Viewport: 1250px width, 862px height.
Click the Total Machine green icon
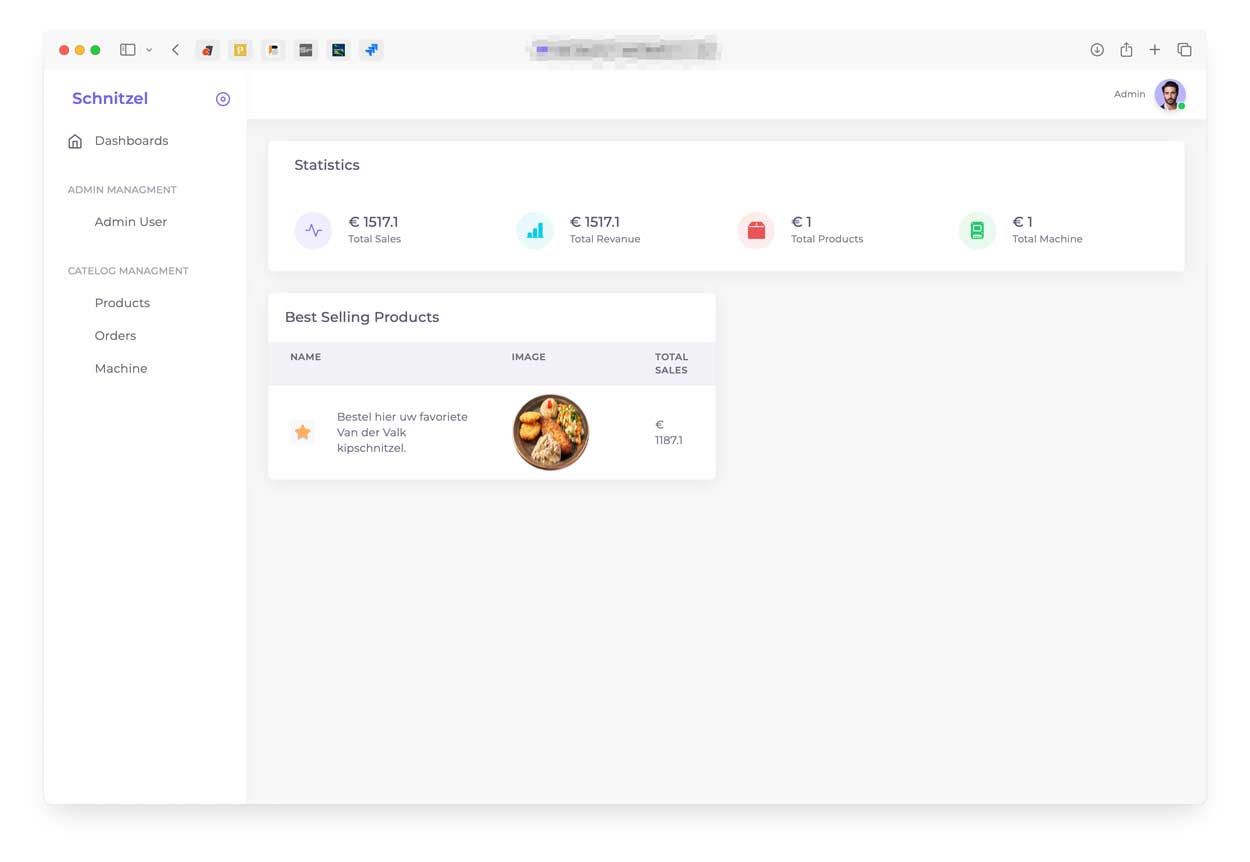[x=977, y=230]
